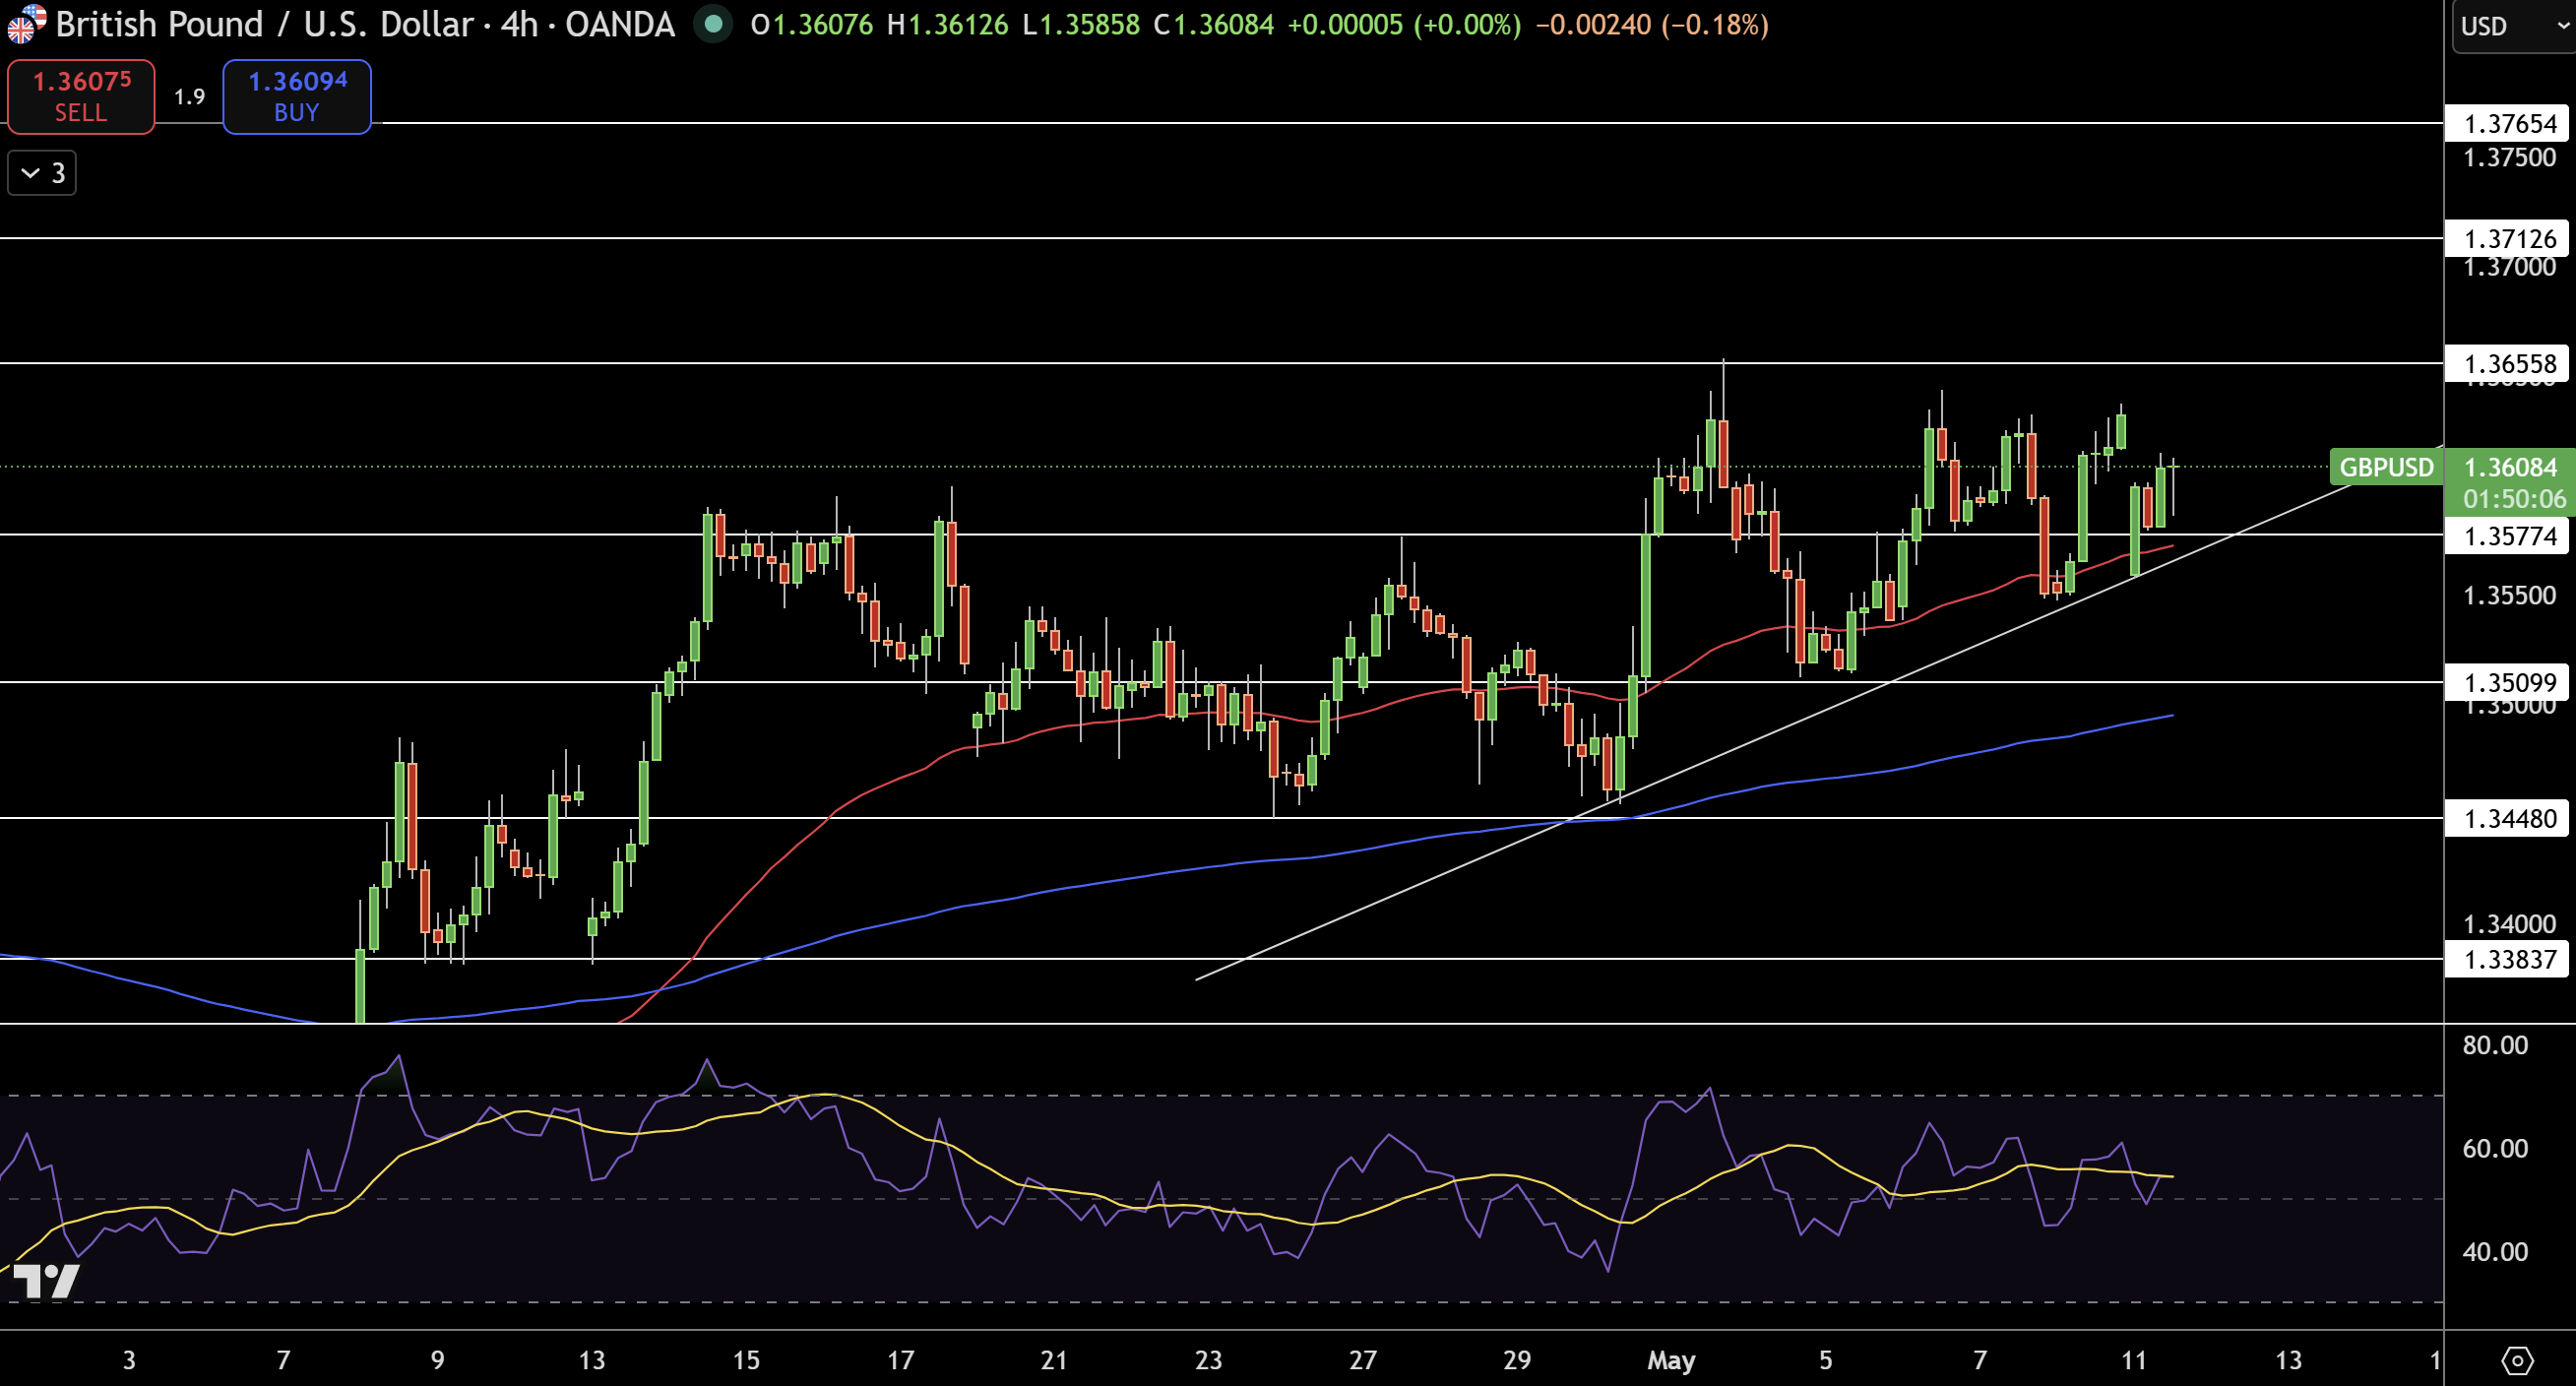Click the 1.34000 price axis label

(2509, 924)
